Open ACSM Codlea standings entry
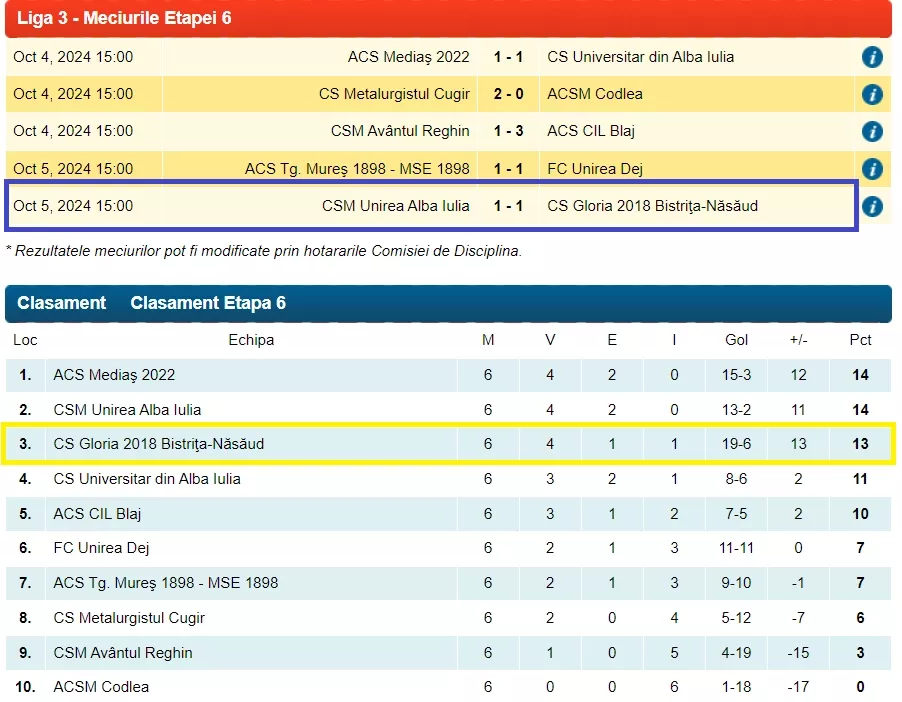The image size is (902, 702). [101, 687]
